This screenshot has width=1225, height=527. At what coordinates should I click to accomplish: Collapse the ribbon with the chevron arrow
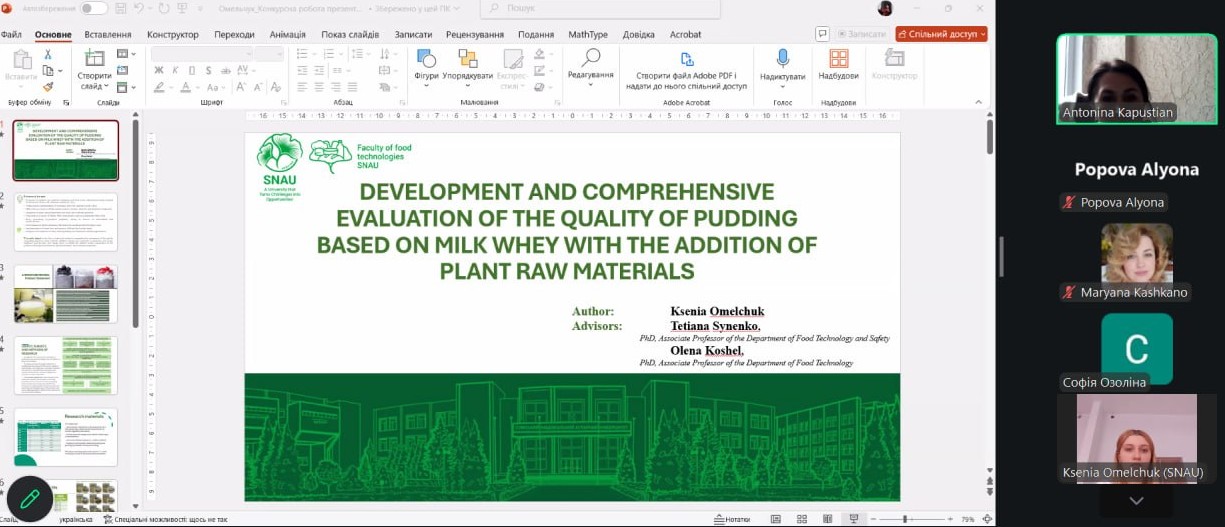point(981,102)
